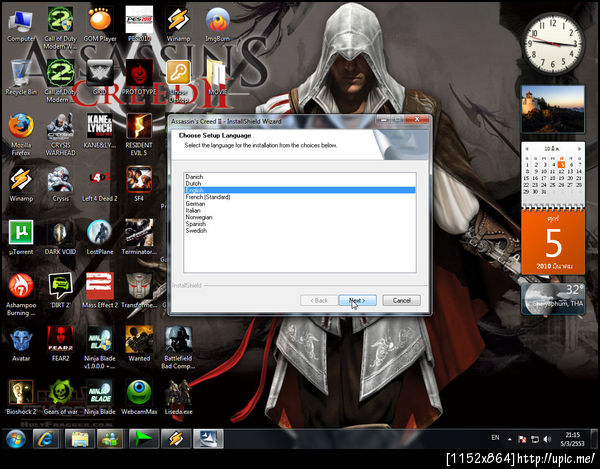The width and height of the screenshot is (600, 469).
Task: Select the Ashampoo Burning icon
Action: coord(21,295)
